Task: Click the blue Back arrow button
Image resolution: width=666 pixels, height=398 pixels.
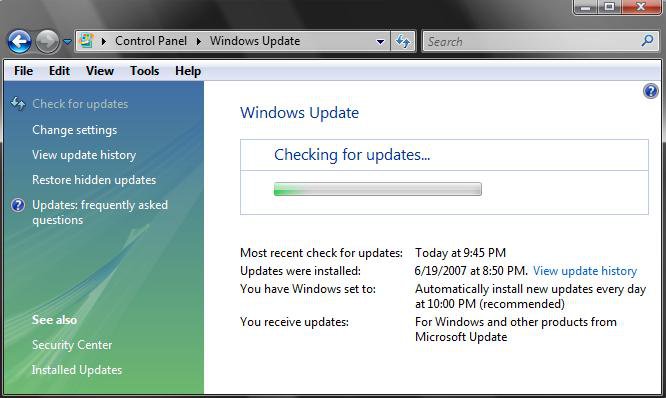Action: [19, 42]
